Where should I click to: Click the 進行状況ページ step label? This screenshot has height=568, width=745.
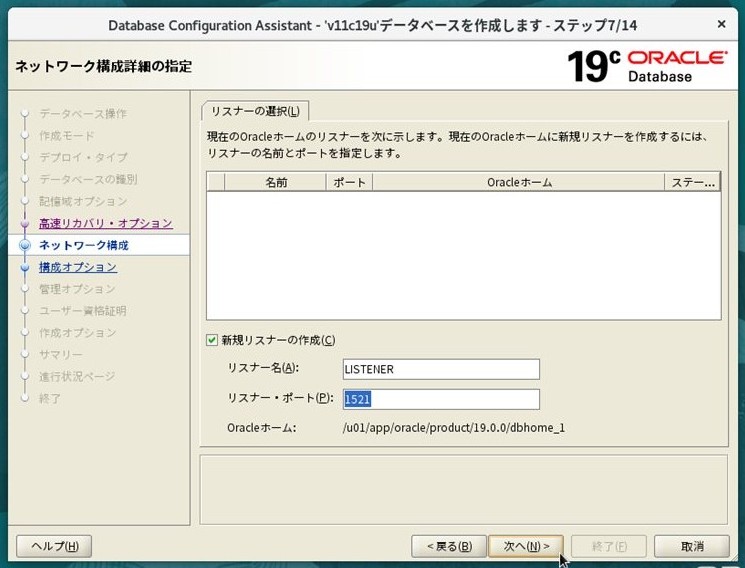tap(77, 376)
